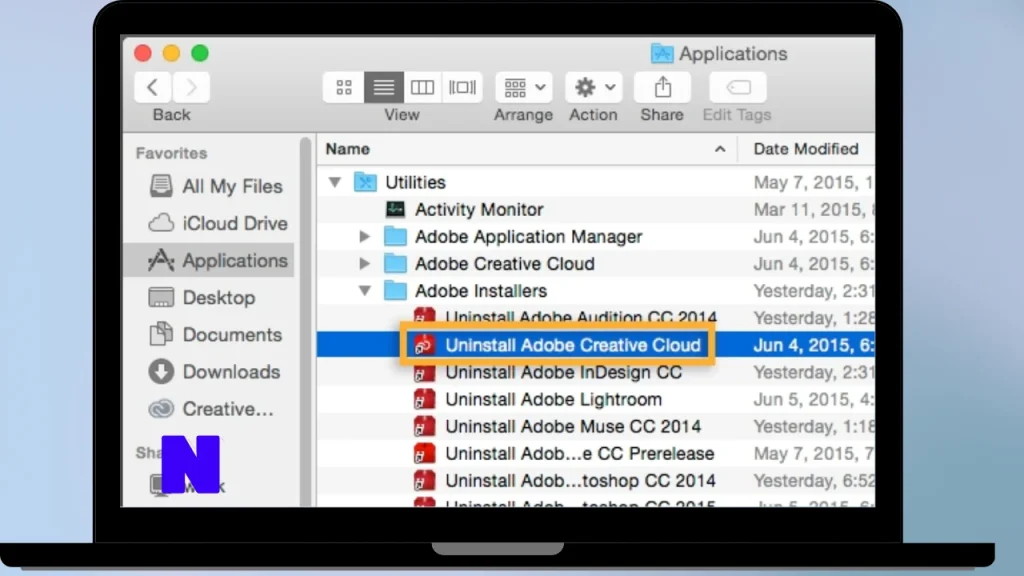Select Uninstall Adobe Creative Cloud
This screenshot has height=576, width=1024.
click(573, 345)
